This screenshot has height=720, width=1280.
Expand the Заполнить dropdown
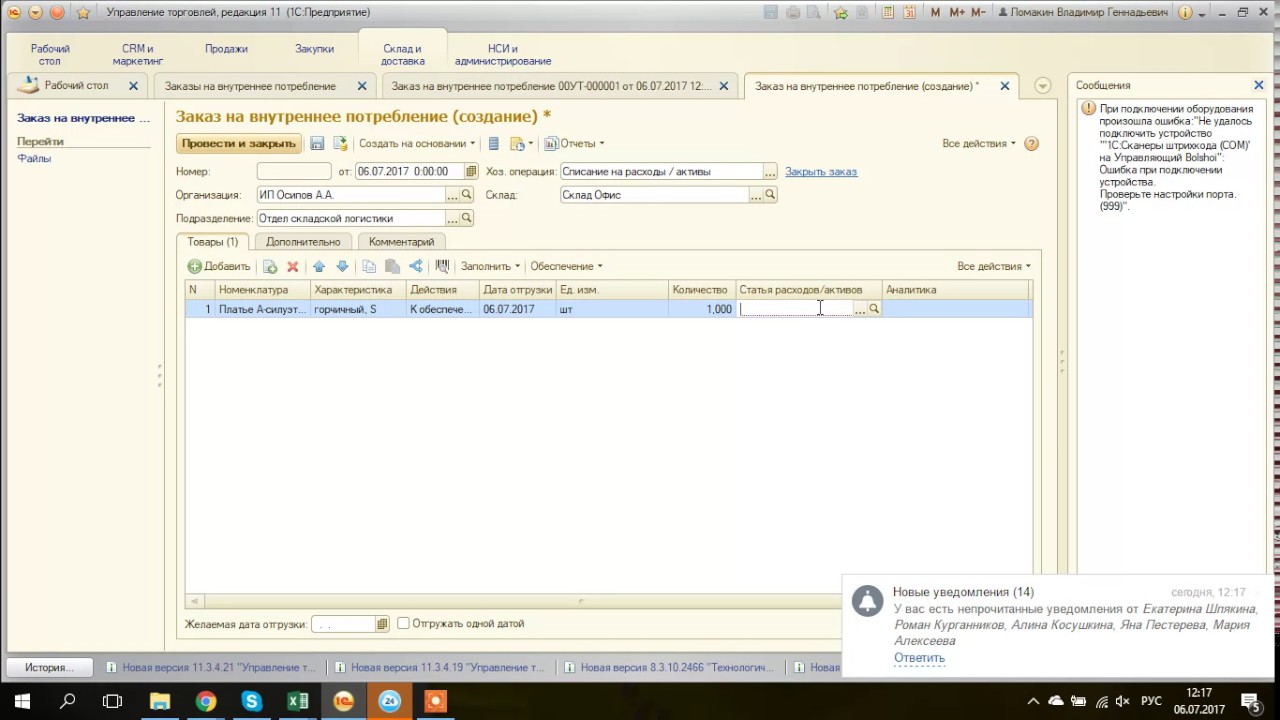490,266
